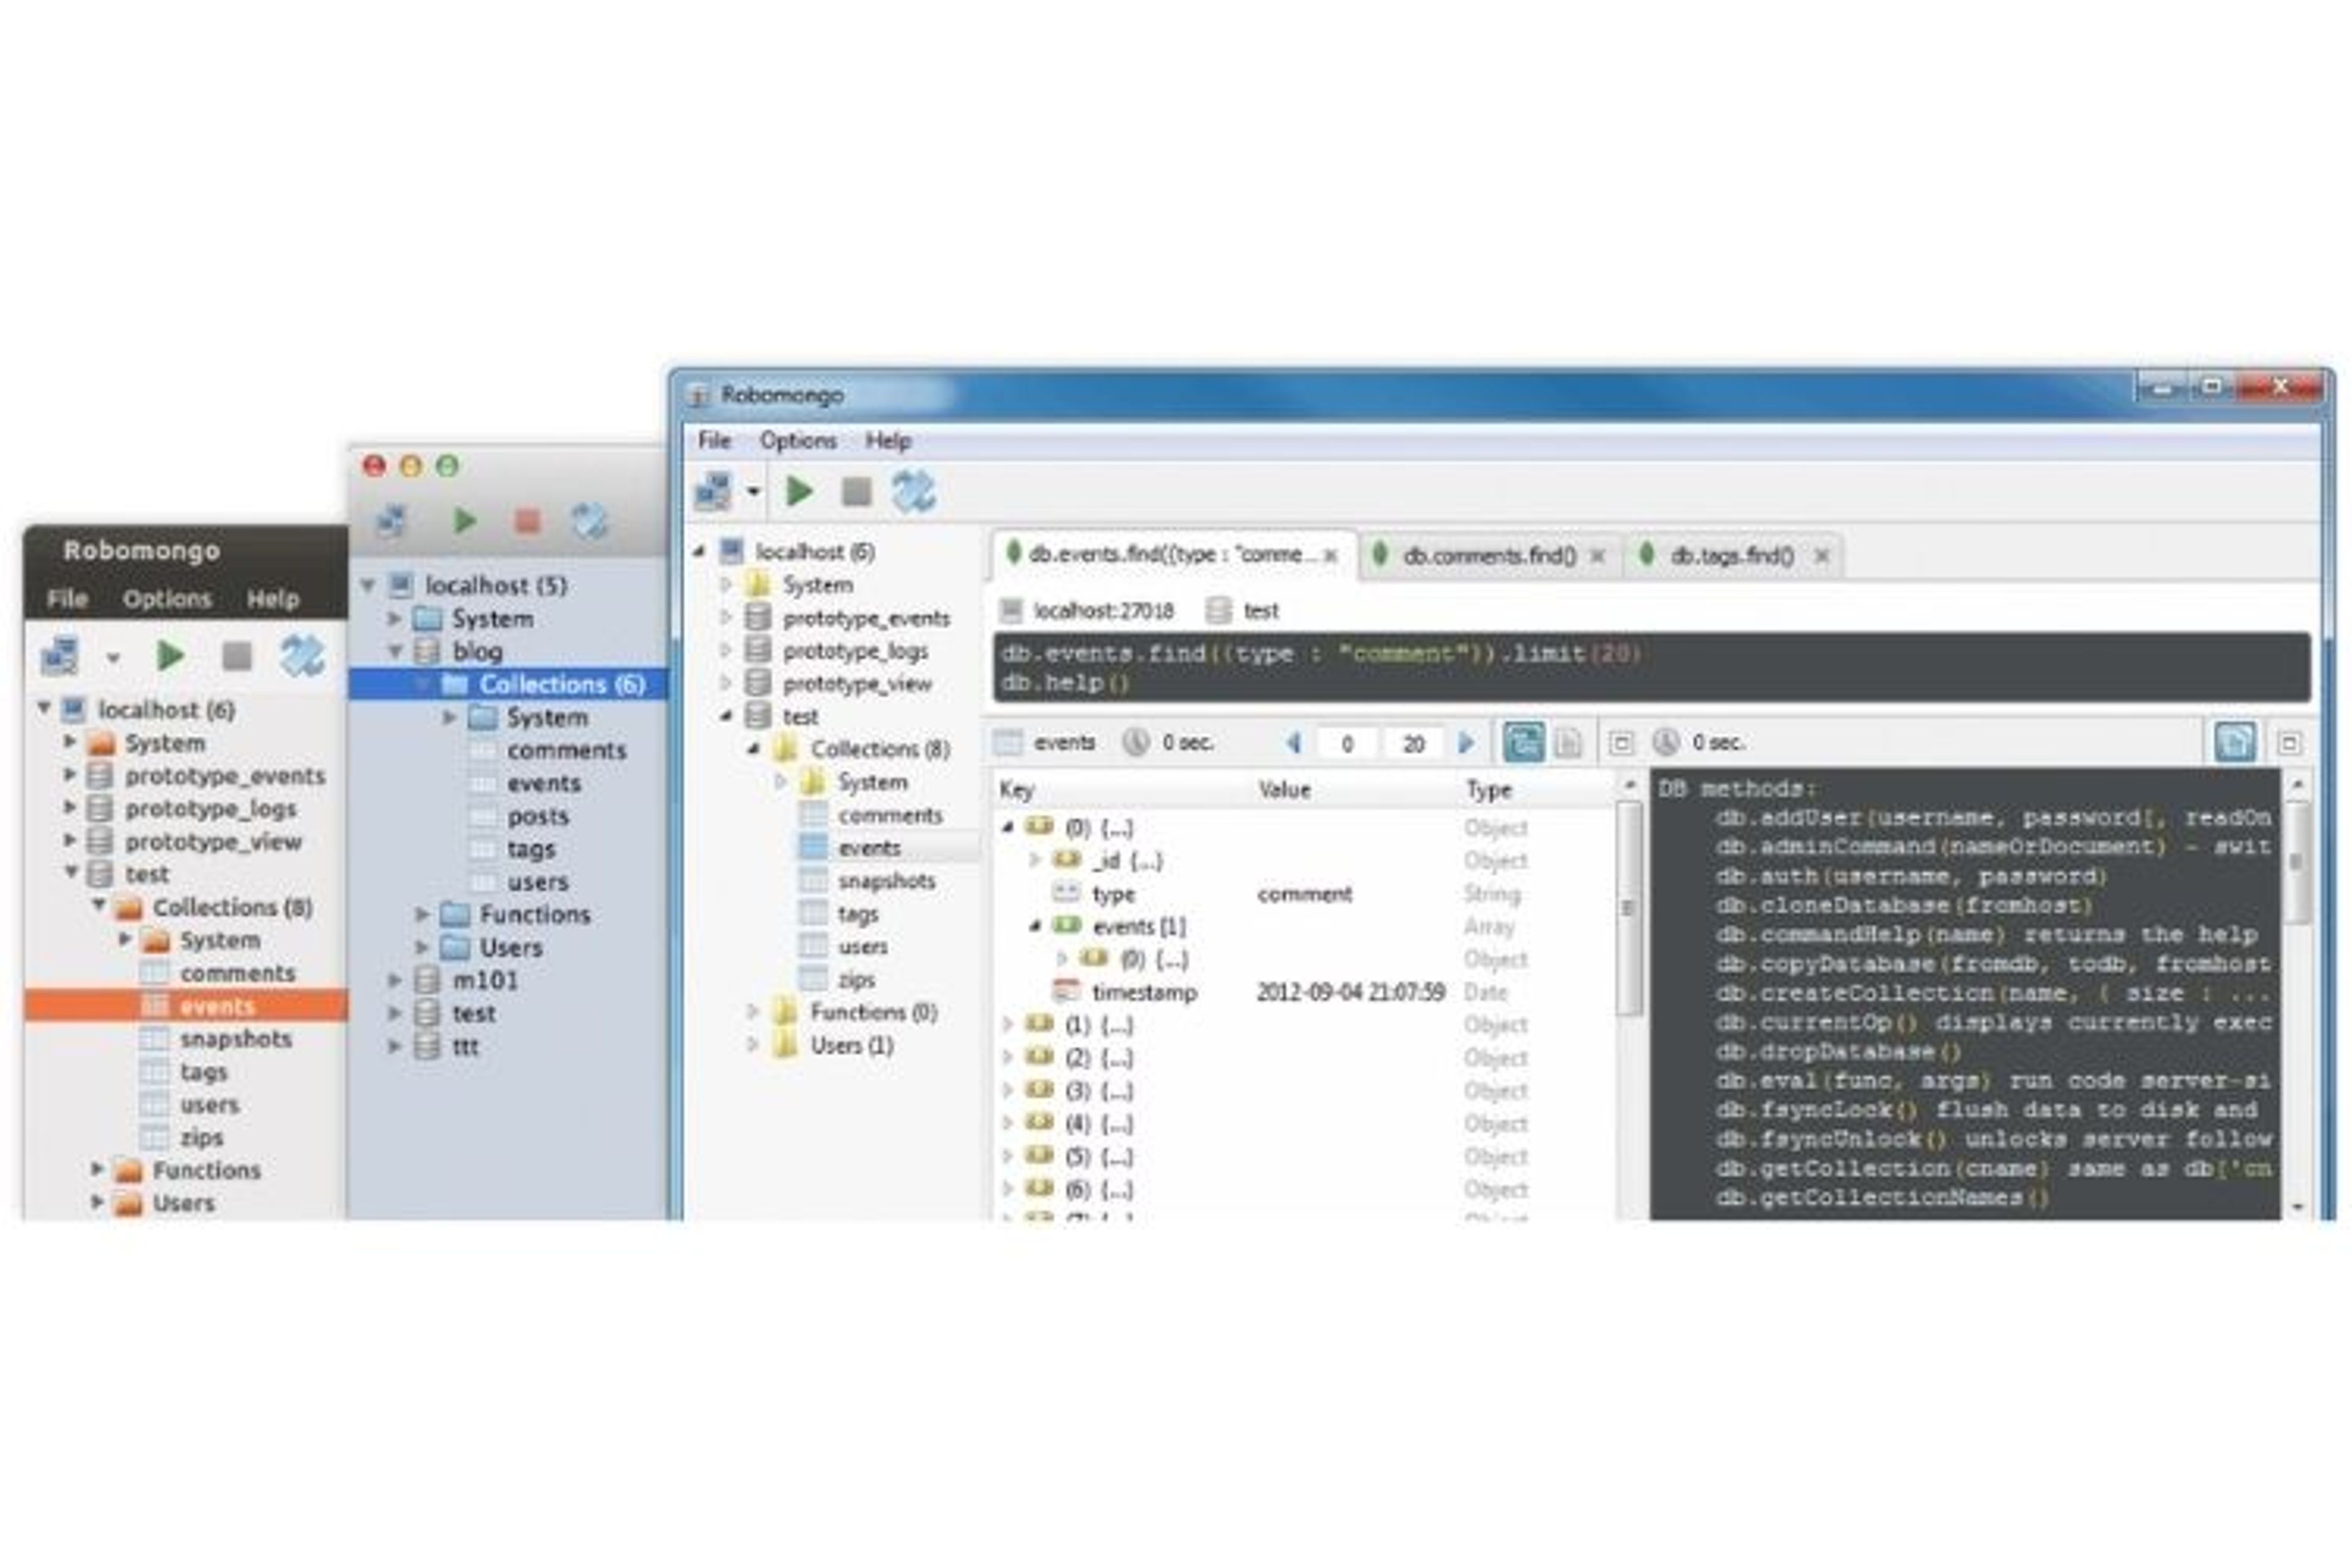The image size is (2352, 1568).
Task: Switch results to tree view mode
Action: [1524, 742]
